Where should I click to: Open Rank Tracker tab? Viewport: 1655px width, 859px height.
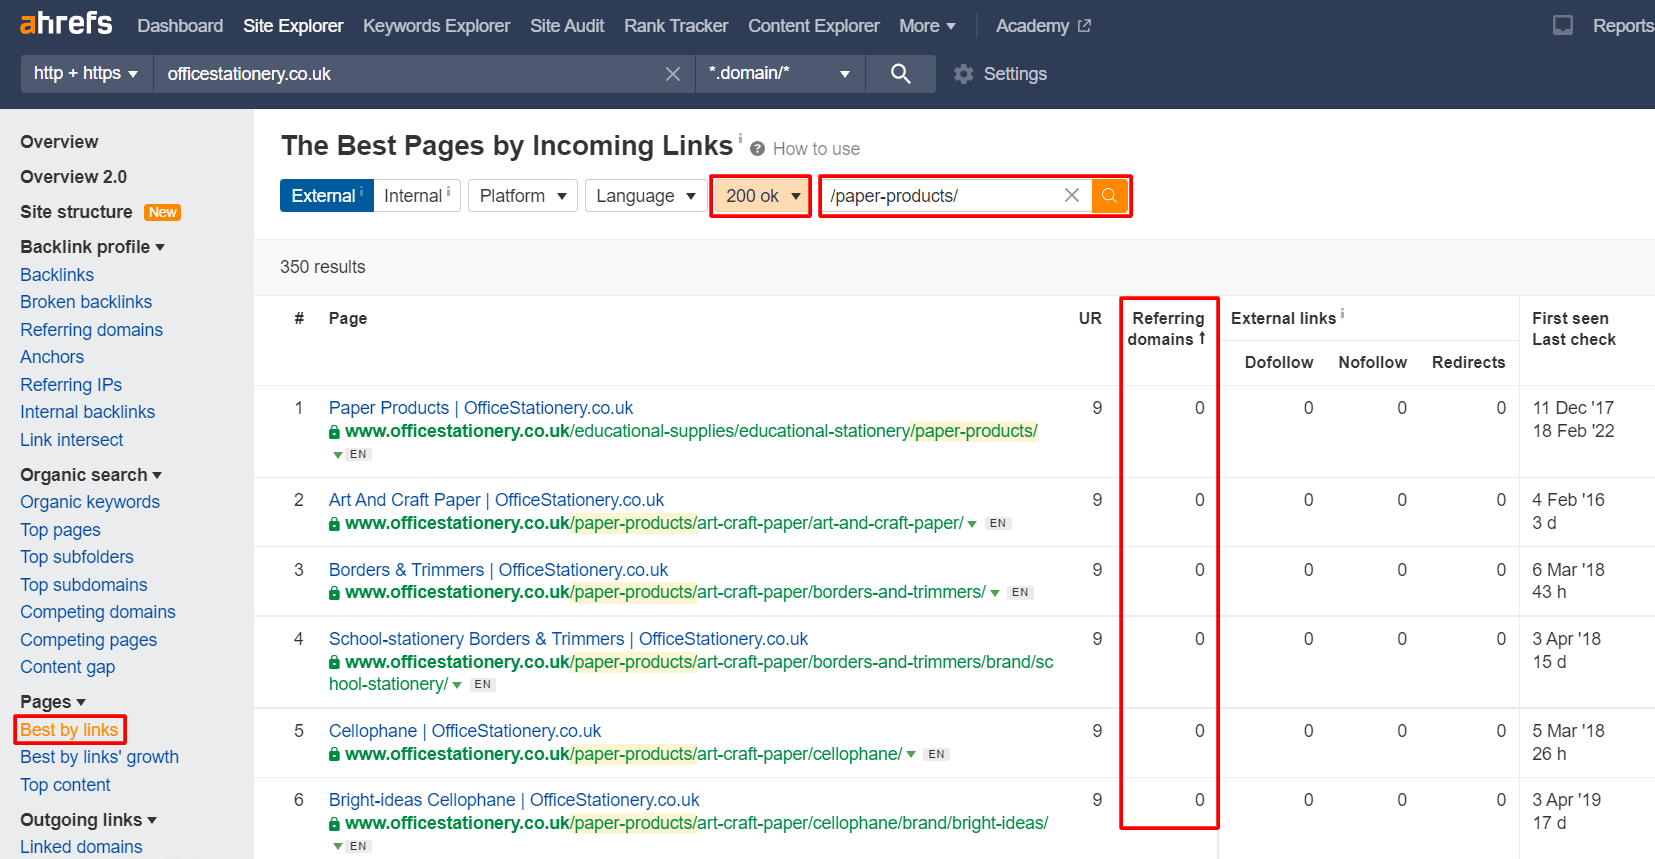tap(676, 26)
